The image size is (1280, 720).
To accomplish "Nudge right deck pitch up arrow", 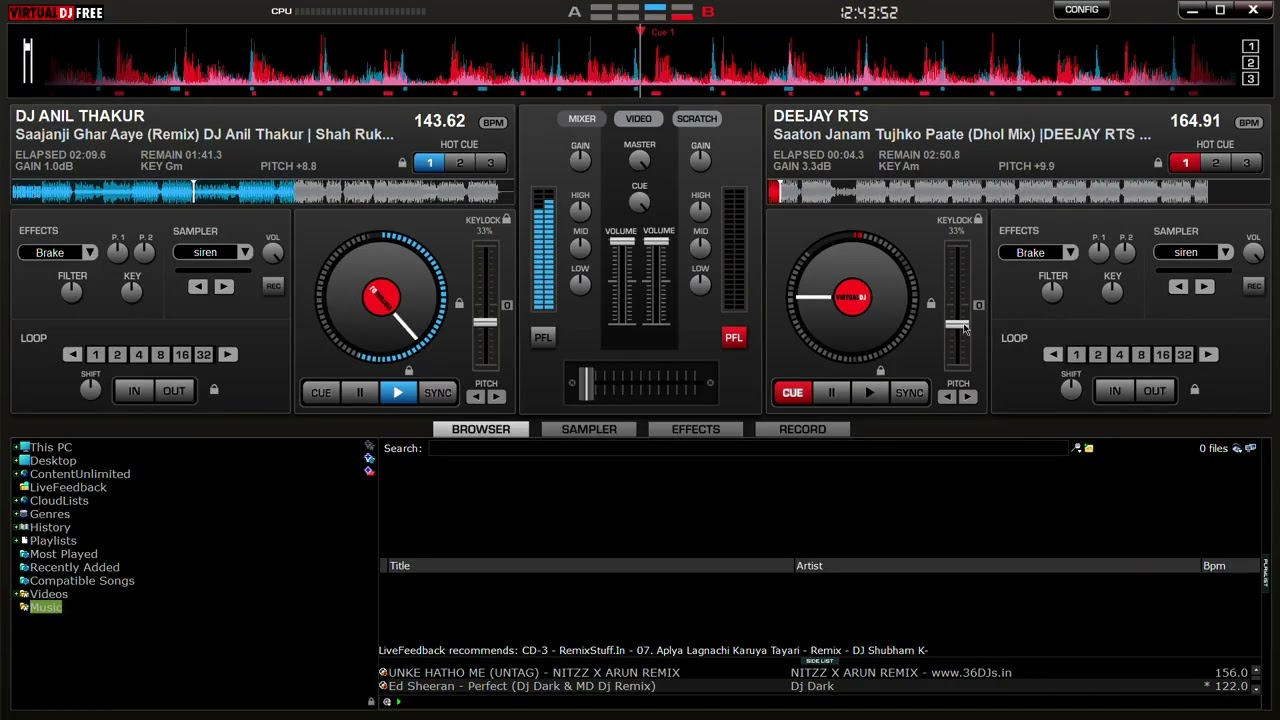I will tap(968, 397).
